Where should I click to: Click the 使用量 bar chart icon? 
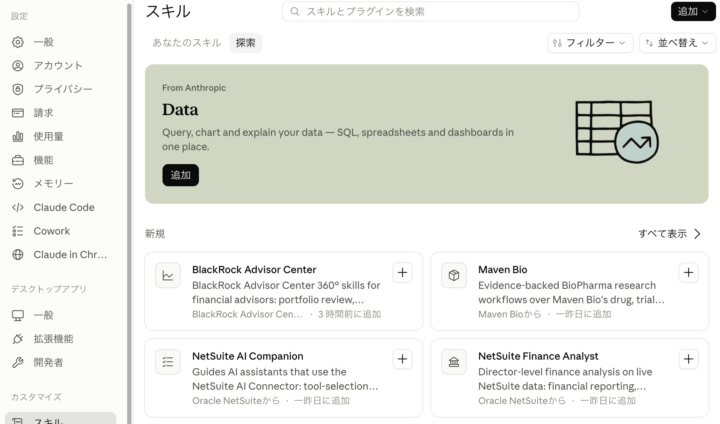click(18, 136)
